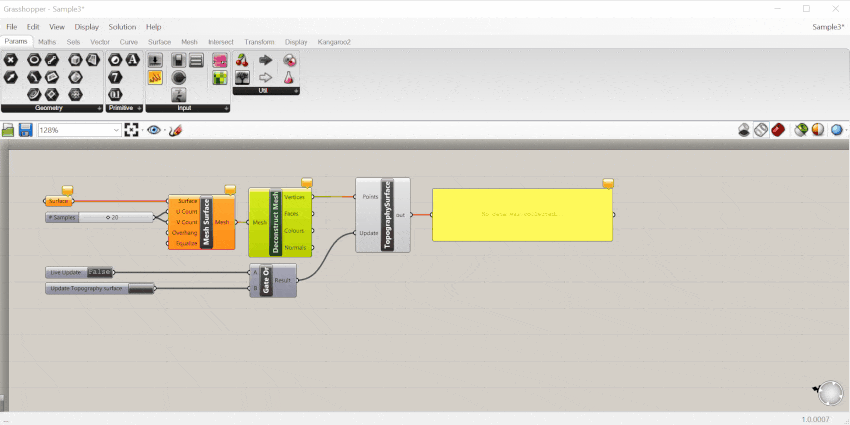
Task: Choose the Boolean Toggle input icon
Action: point(179,60)
